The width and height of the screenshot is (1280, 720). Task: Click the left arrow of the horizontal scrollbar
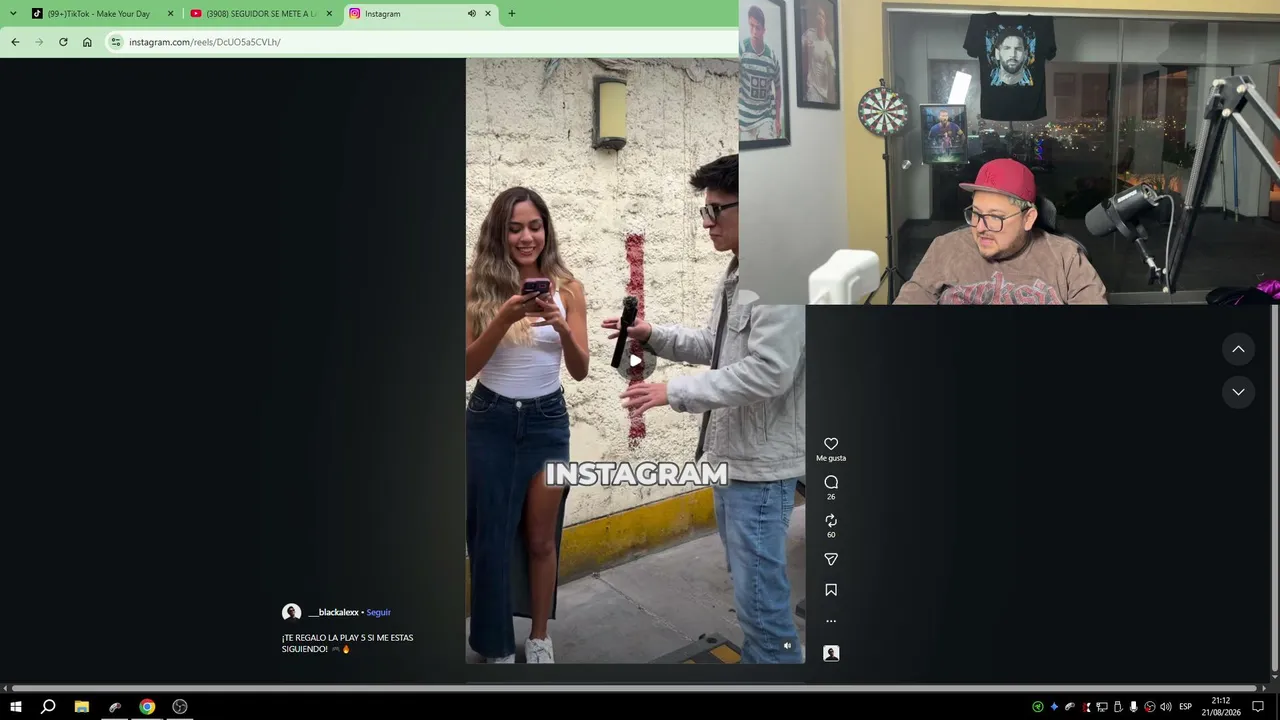pyautogui.click(x=5, y=688)
